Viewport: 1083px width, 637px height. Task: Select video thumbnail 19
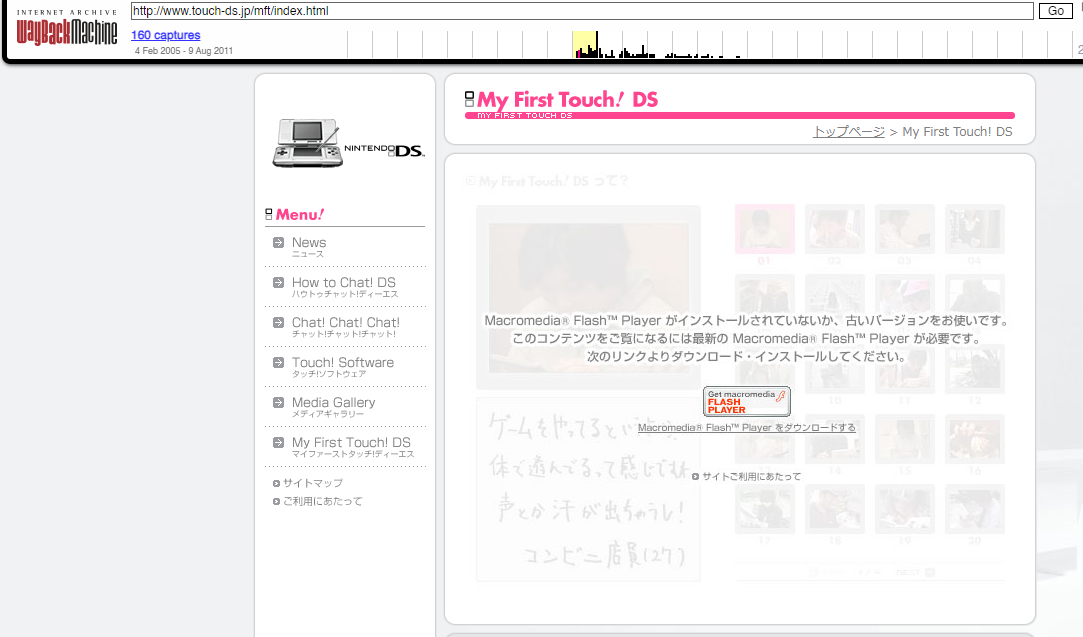point(904,509)
